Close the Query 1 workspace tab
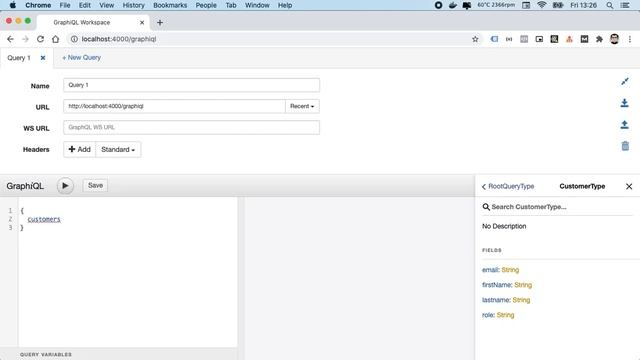 tap(43, 58)
